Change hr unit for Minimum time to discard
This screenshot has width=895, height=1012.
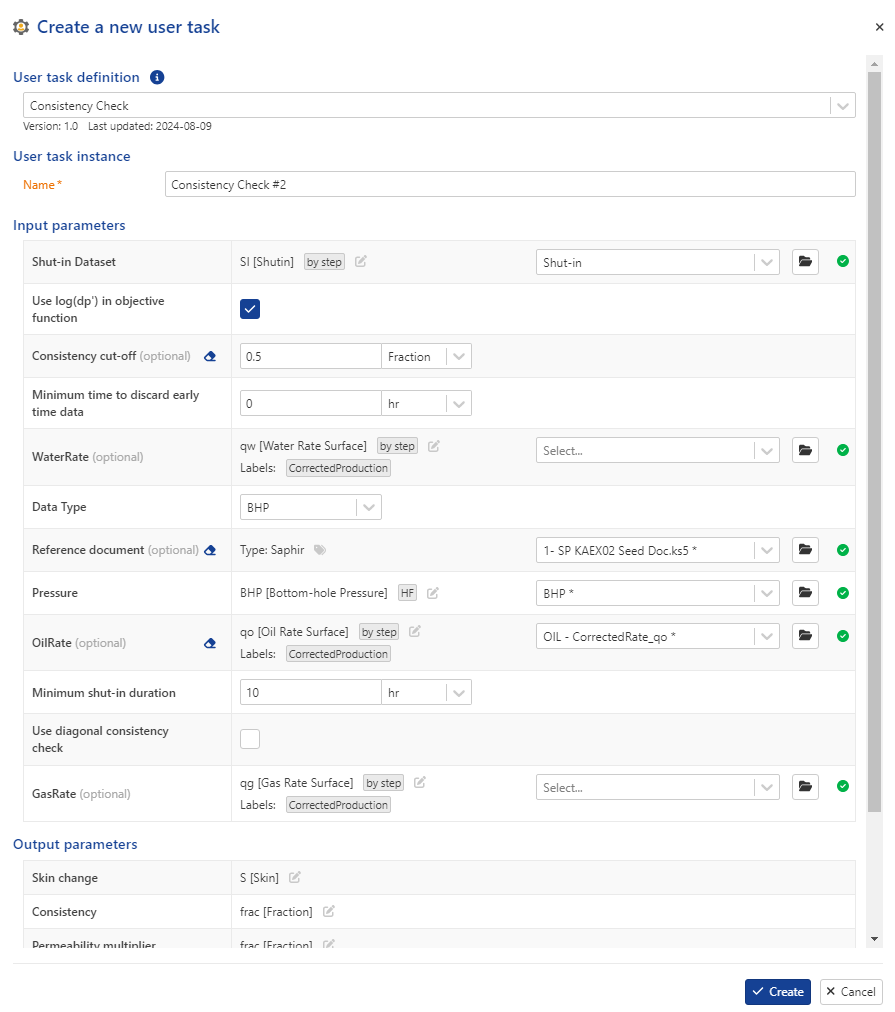click(x=426, y=403)
